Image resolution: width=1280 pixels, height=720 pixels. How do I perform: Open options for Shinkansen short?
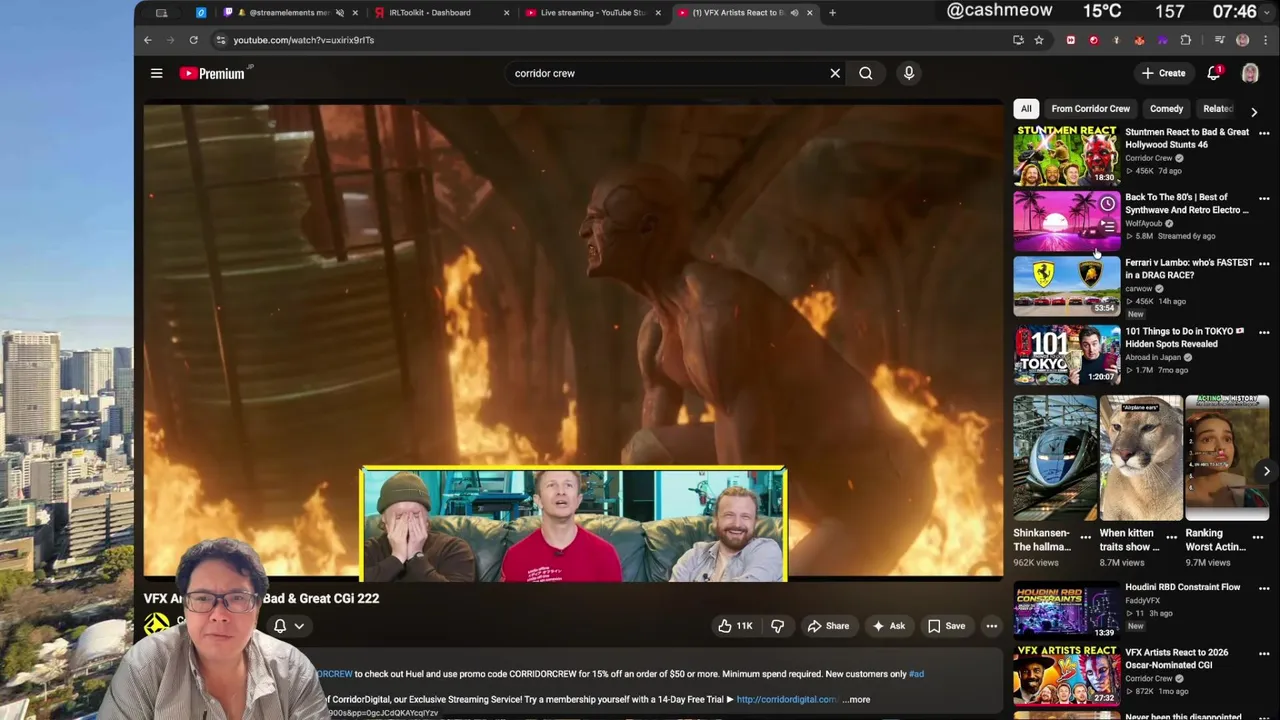click(x=1085, y=537)
